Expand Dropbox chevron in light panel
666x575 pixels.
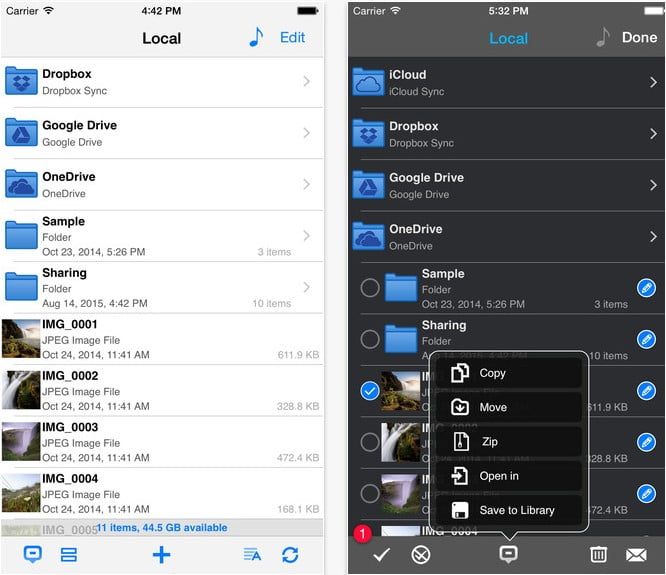point(306,82)
